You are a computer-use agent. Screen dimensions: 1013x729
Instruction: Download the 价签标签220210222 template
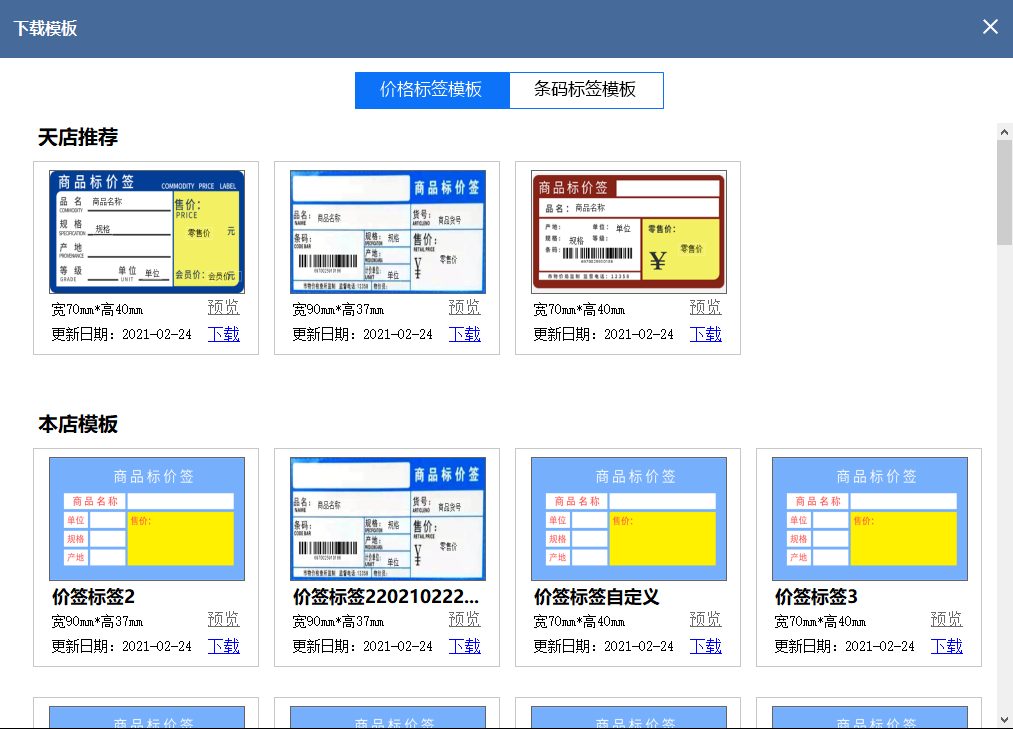click(464, 646)
